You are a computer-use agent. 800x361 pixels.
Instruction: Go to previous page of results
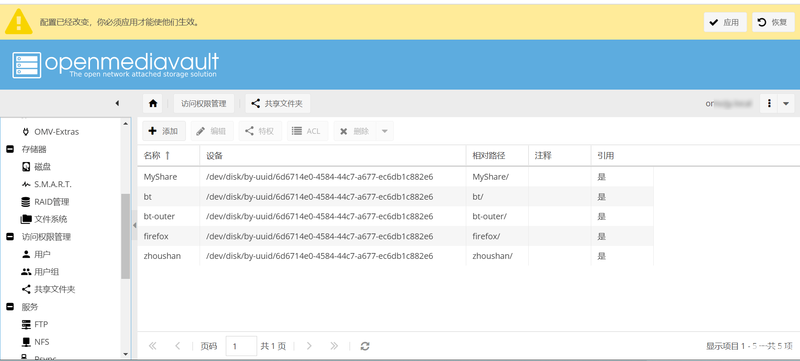coord(177,346)
